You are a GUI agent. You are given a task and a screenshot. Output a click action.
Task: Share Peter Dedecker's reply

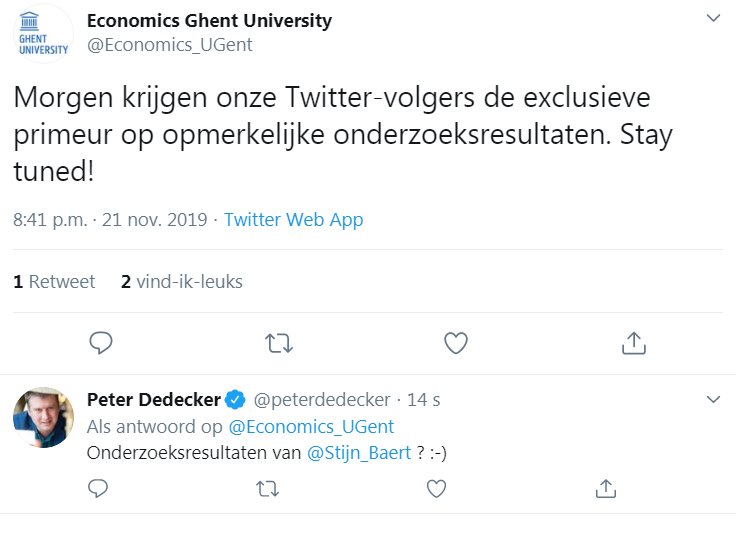click(x=605, y=488)
